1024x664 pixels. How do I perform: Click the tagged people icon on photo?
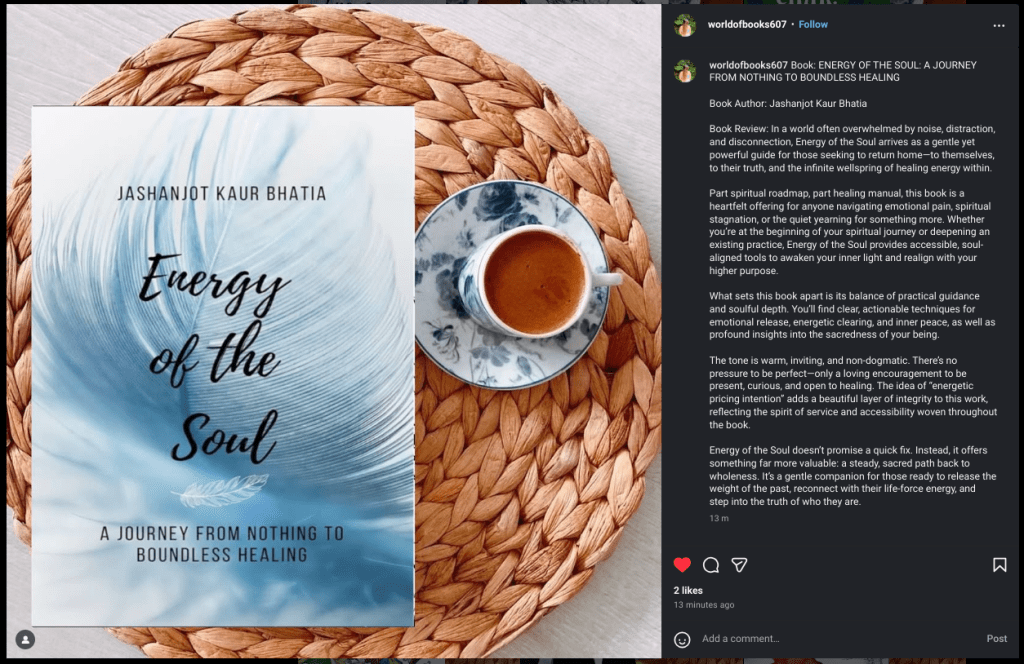tap(25, 640)
